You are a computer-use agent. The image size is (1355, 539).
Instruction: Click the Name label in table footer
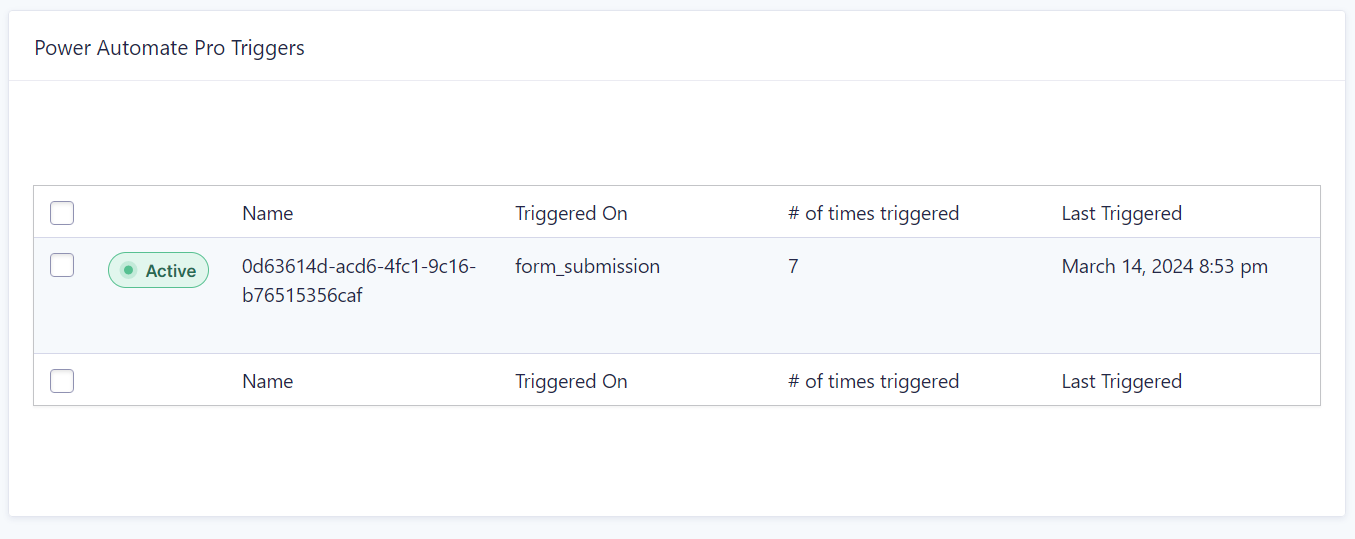tap(267, 381)
